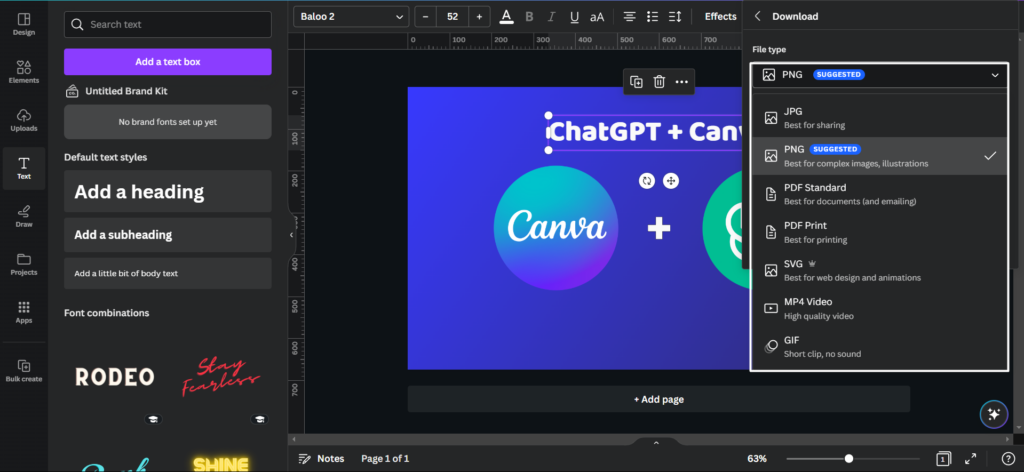1024x472 pixels.
Task: Toggle uppercase aA formatting
Action: pos(597,17)
